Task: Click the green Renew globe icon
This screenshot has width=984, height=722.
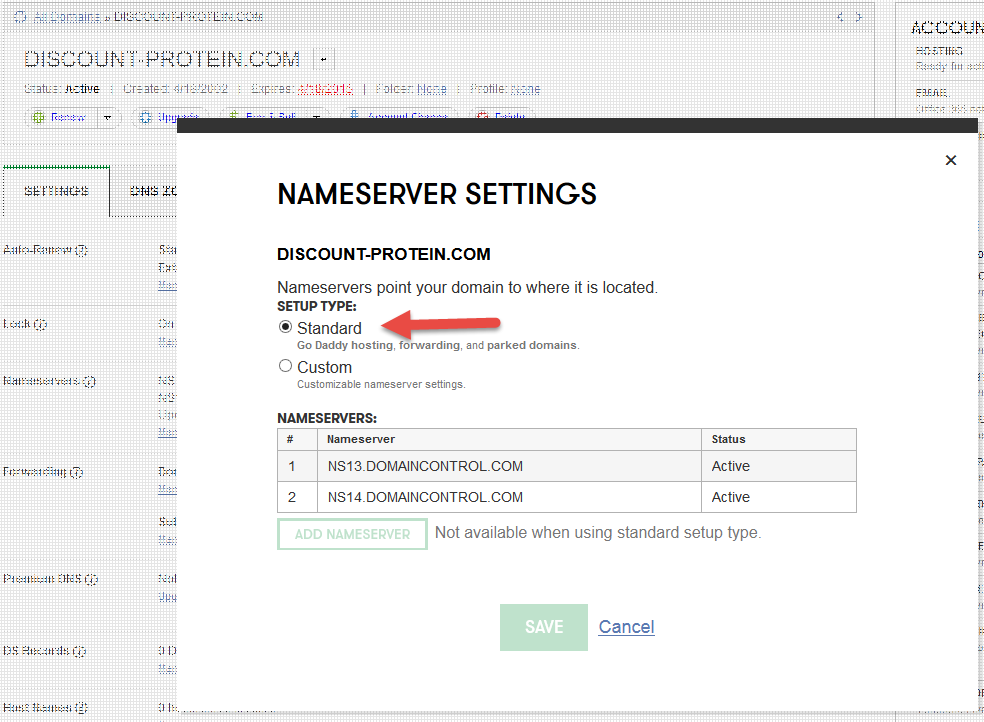Action: (x=38, y=117)
